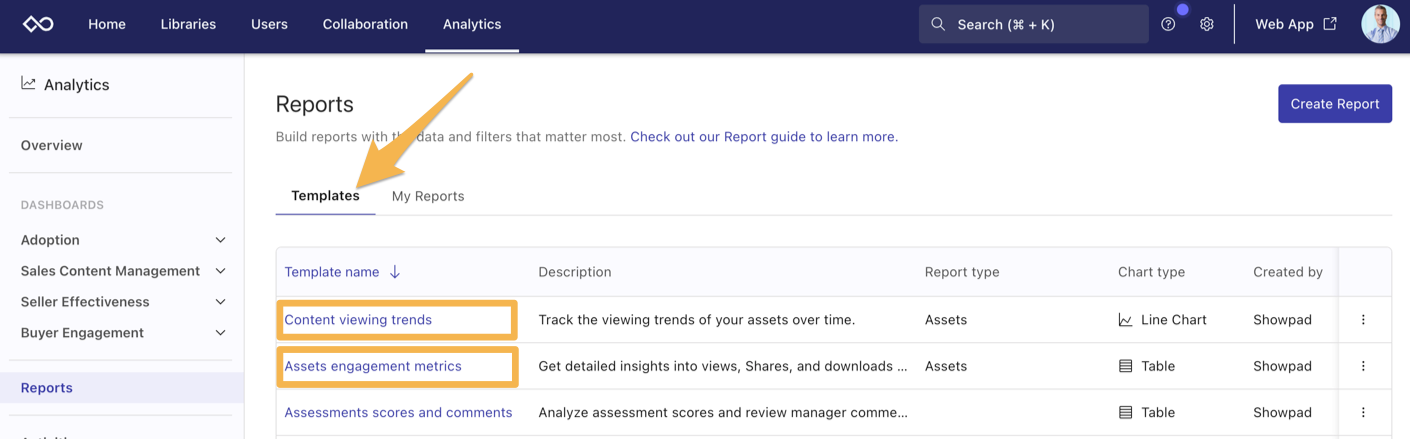1410x439 pixels.
Task: Switch to the My Reports tab
Action: [x=428, y=196]
